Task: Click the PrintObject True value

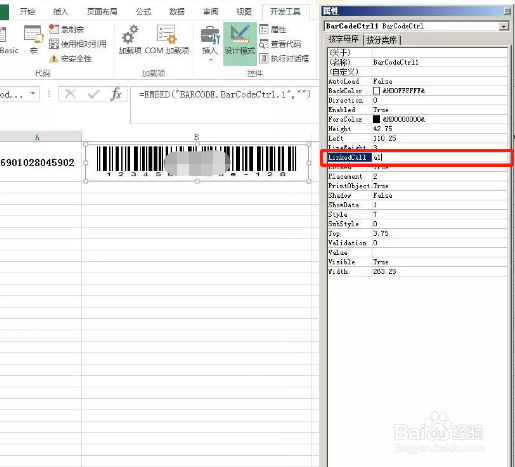Action: click(381, 186)
